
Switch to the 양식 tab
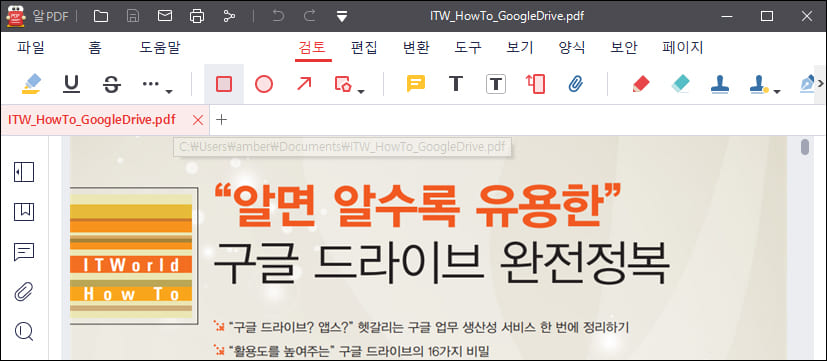click(572, 48)
